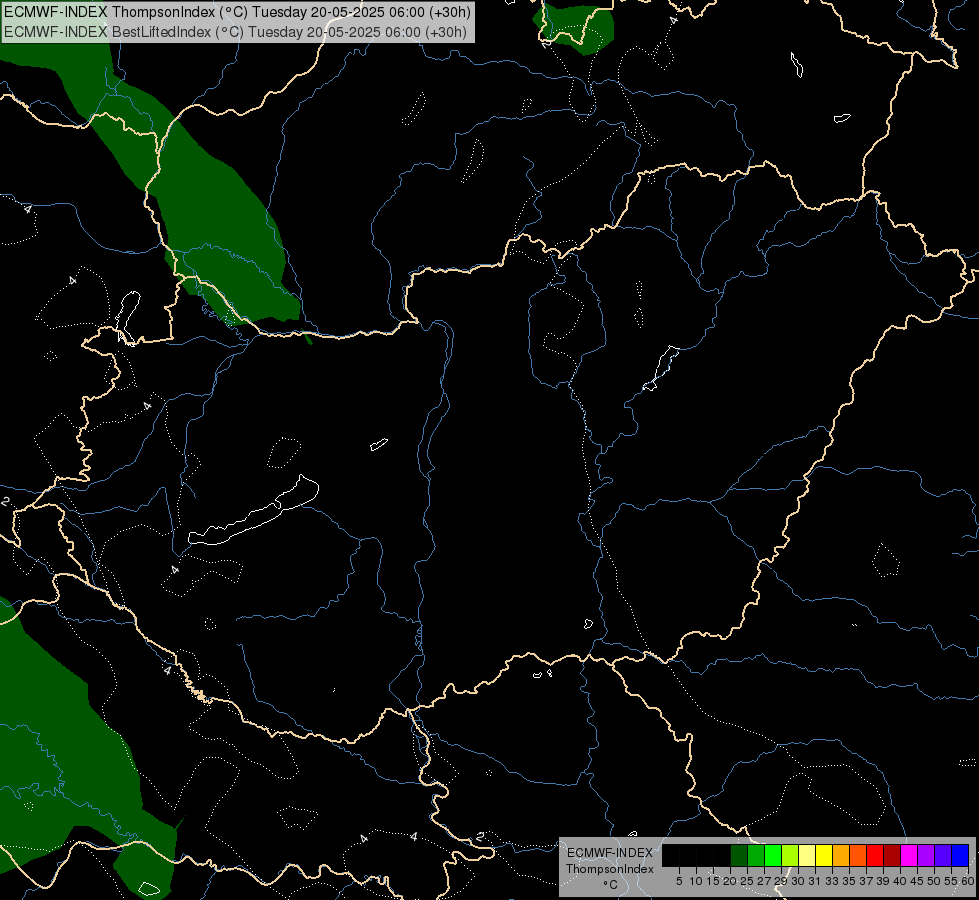979x900 pixels.
Task: Select the magenta 40–45 legend swatch
Action: (909, 855)
